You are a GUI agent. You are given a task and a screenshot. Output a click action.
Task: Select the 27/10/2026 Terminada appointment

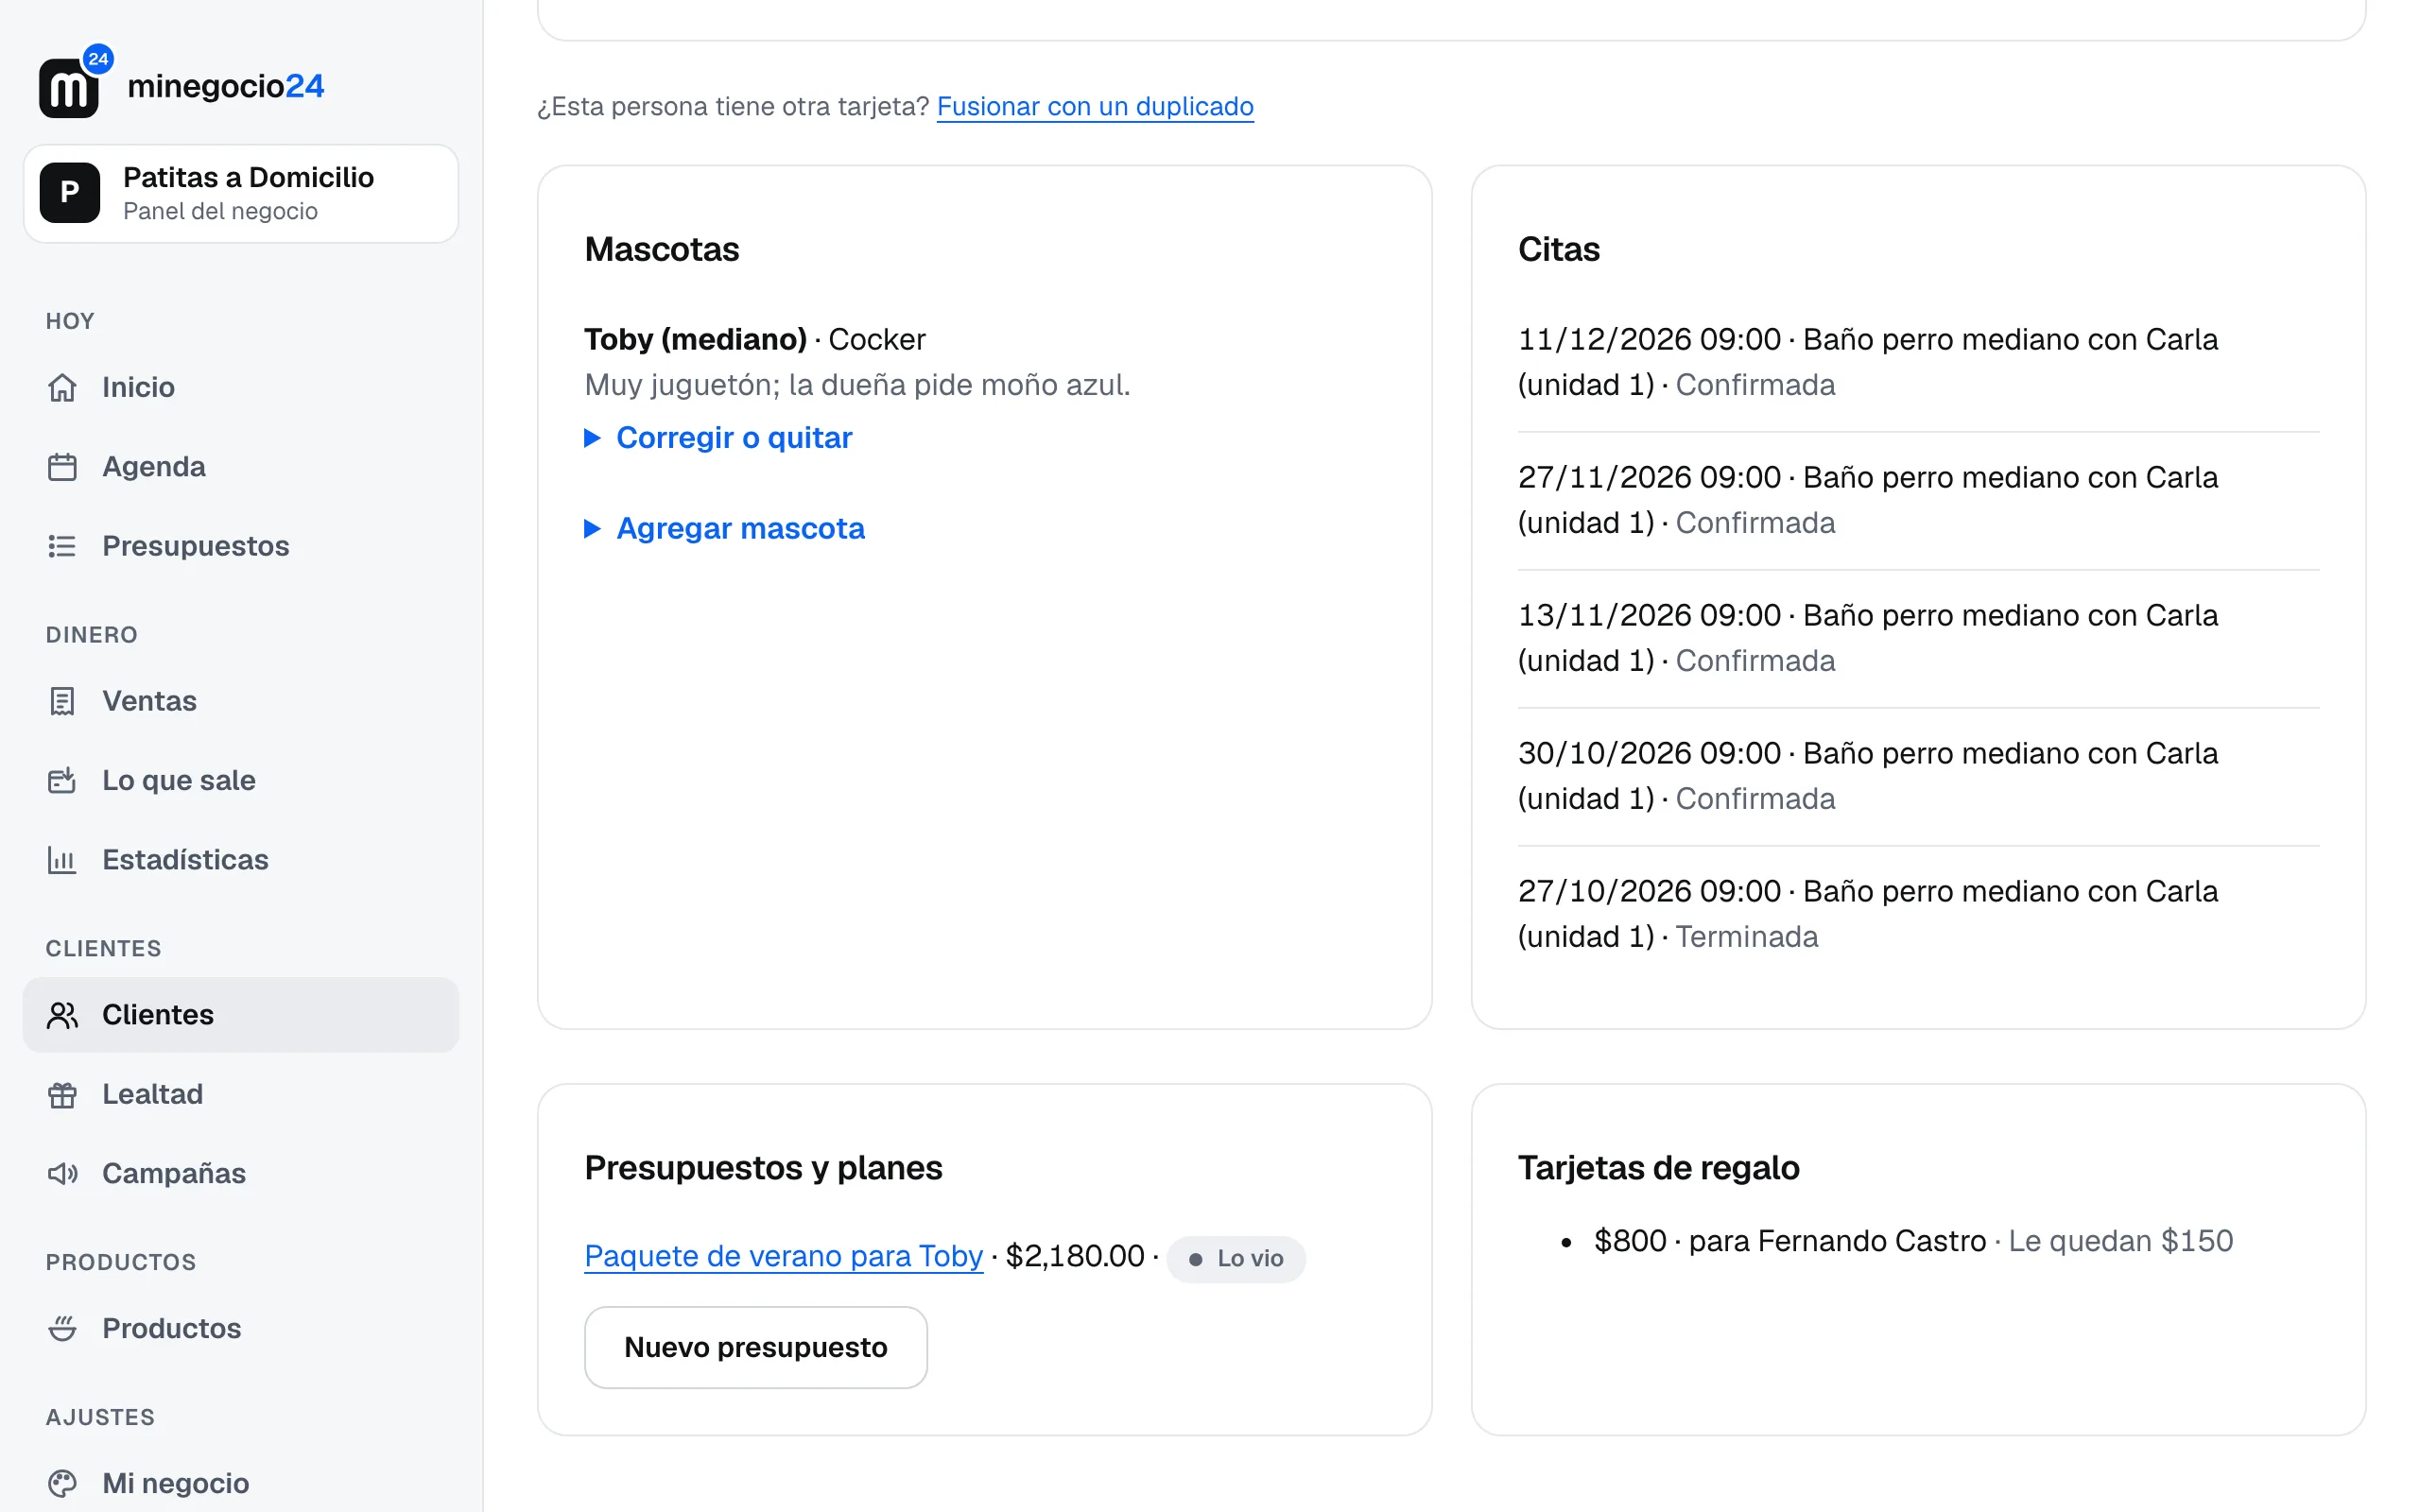(1918, 914)
